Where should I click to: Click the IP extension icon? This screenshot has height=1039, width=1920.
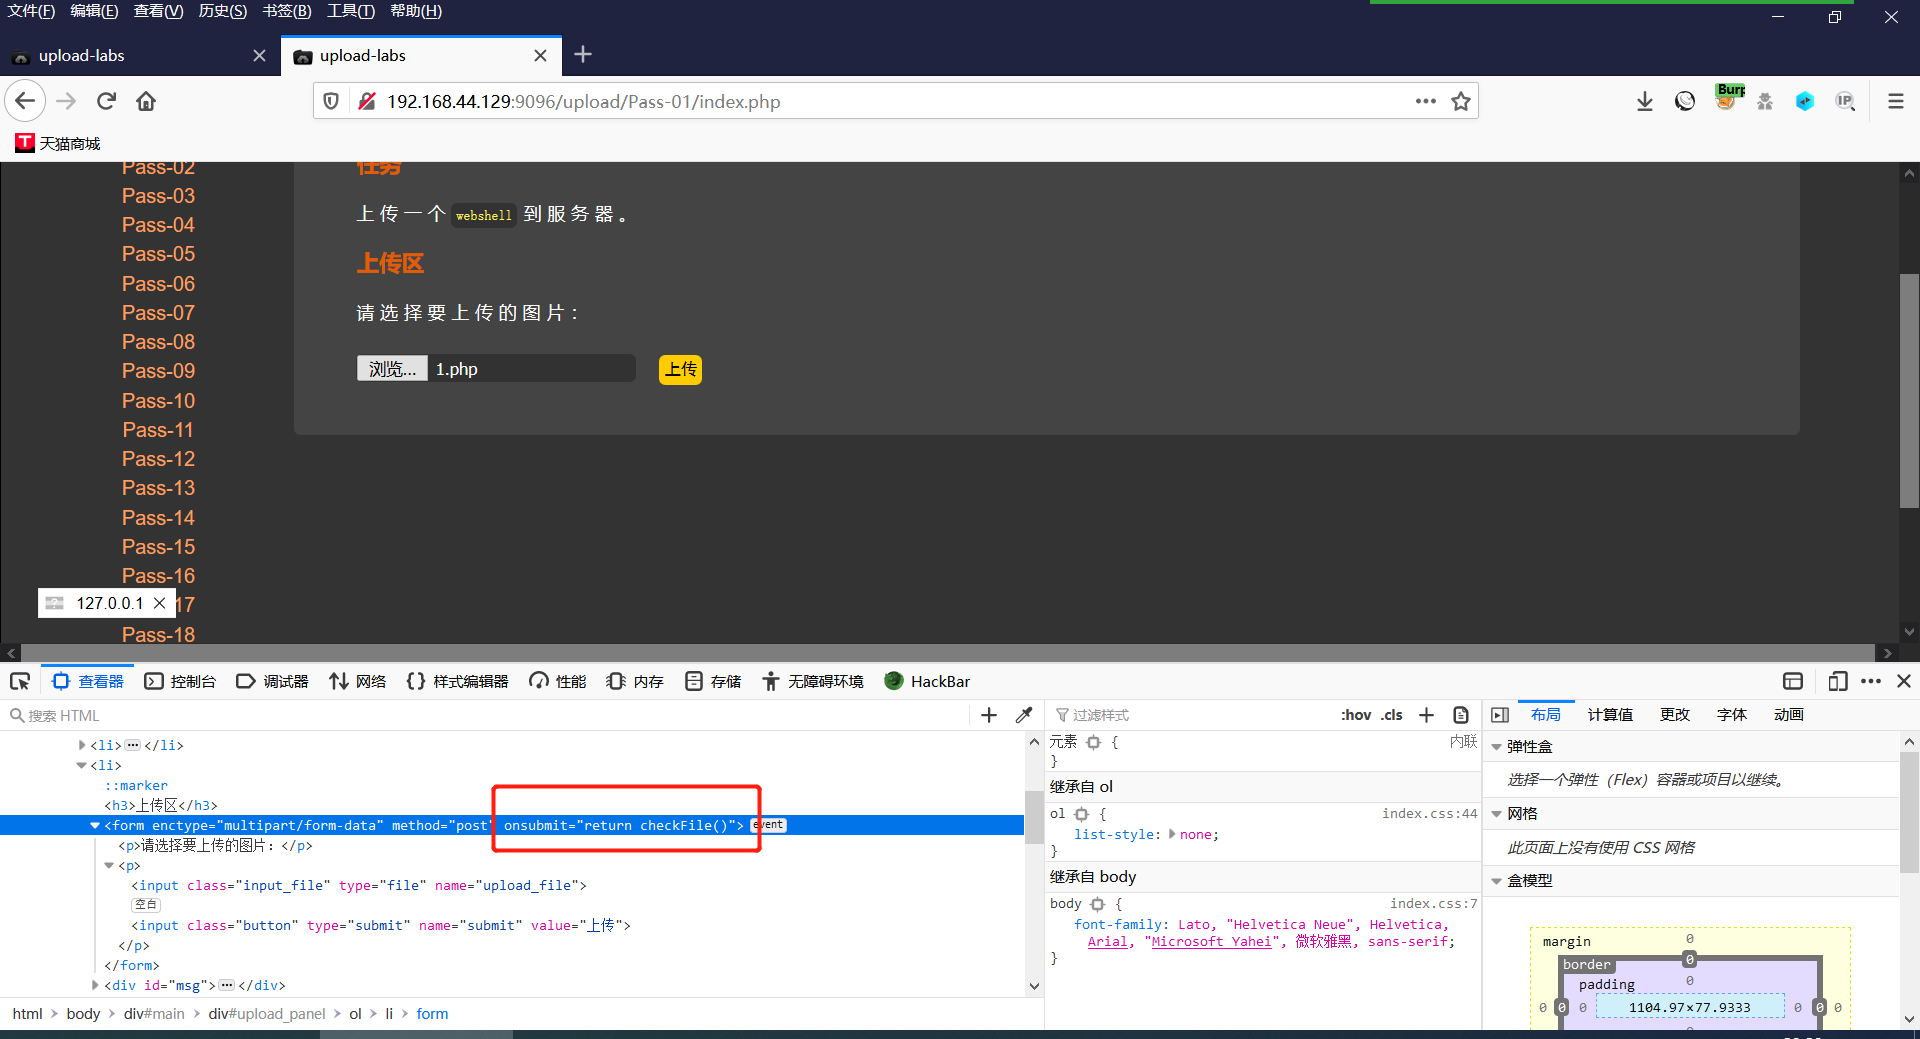pos(1845,101)
